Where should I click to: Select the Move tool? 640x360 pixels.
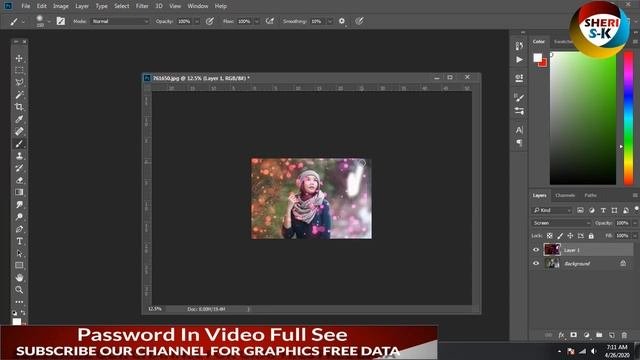point(19,58)
